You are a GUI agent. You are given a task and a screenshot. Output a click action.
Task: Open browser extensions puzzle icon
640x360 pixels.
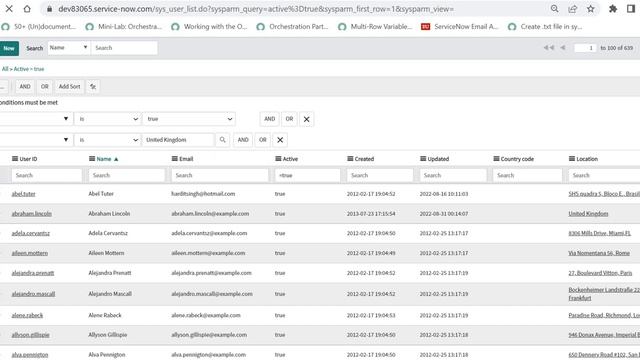pyautogui.click(x=613, y=9)
